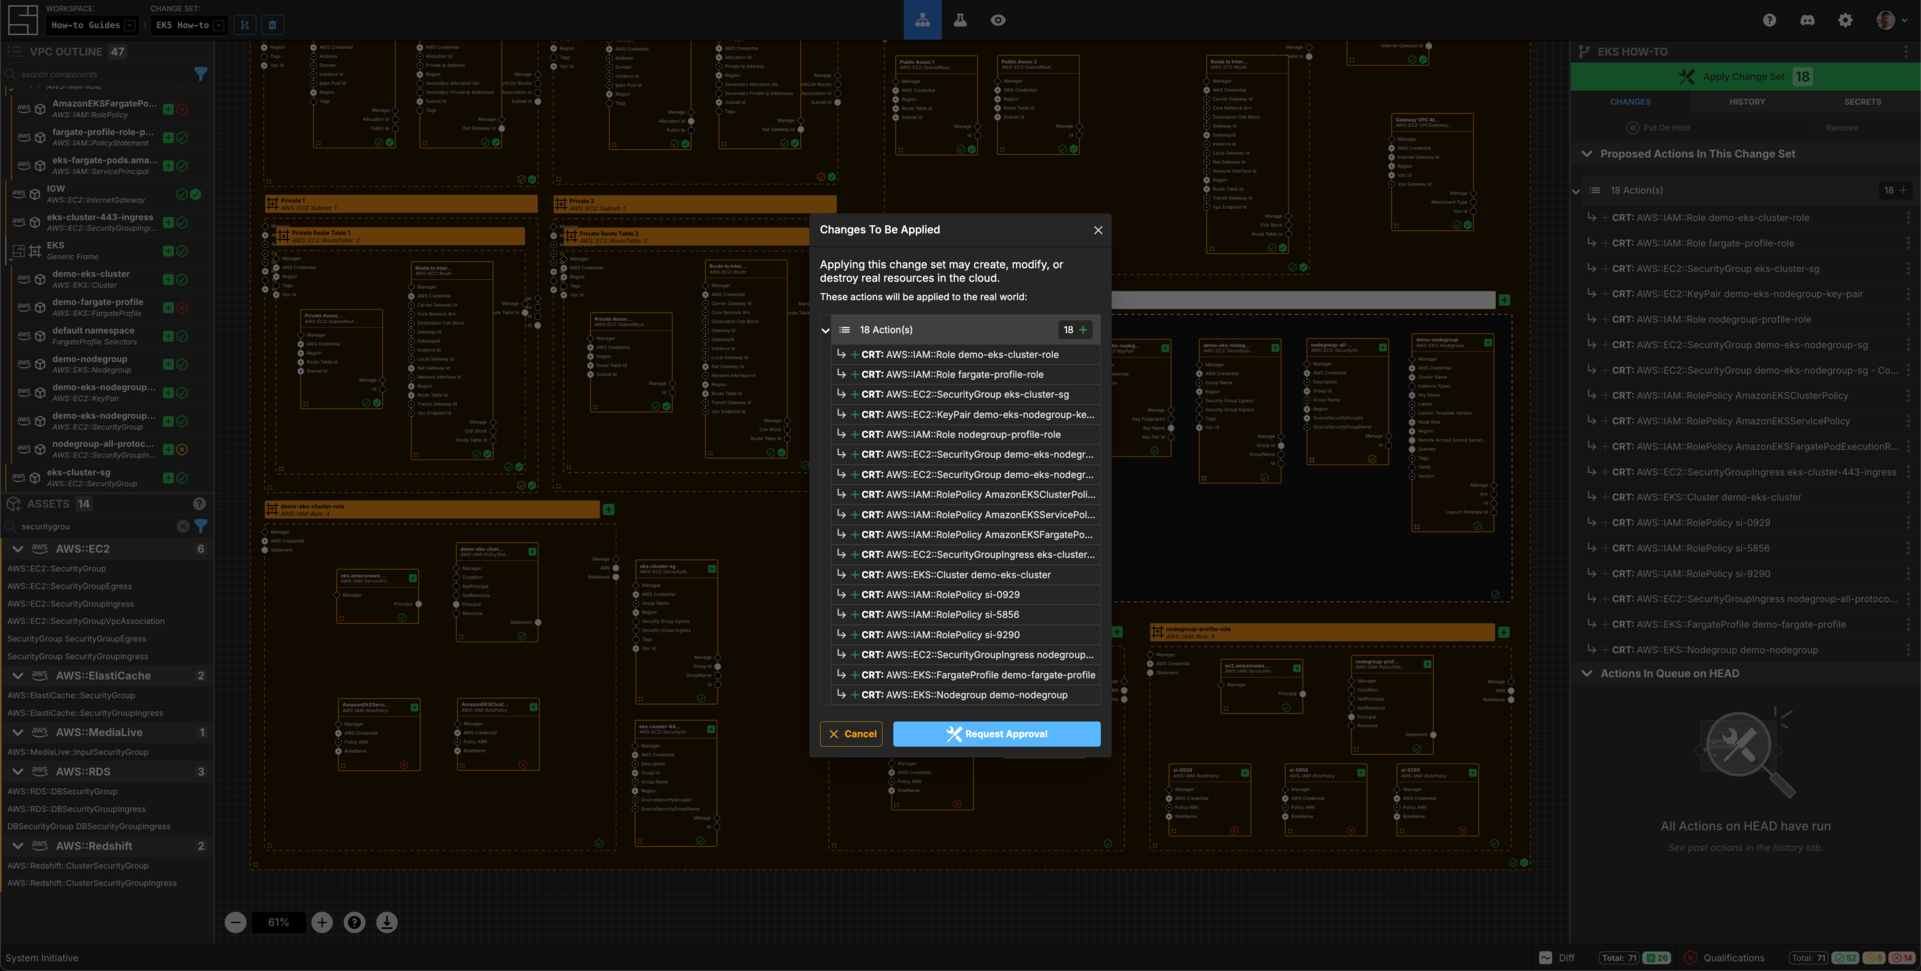1921x971 pixels.
Task: Switch to the Changes tab
Action: 1630,102
